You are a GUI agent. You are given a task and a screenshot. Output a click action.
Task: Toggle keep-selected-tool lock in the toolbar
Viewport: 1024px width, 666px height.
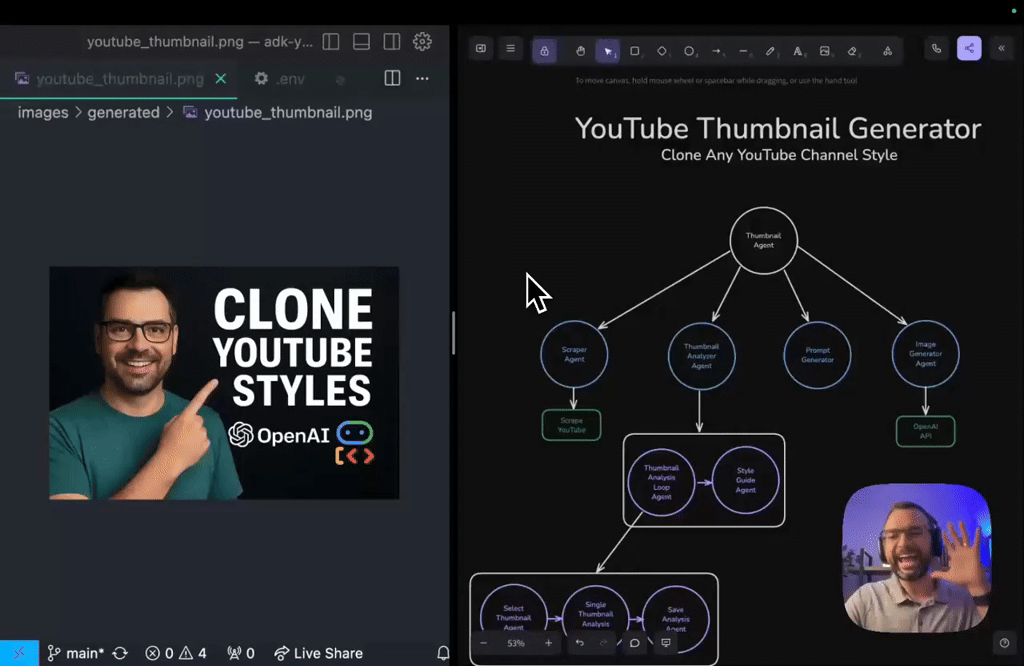544,50
